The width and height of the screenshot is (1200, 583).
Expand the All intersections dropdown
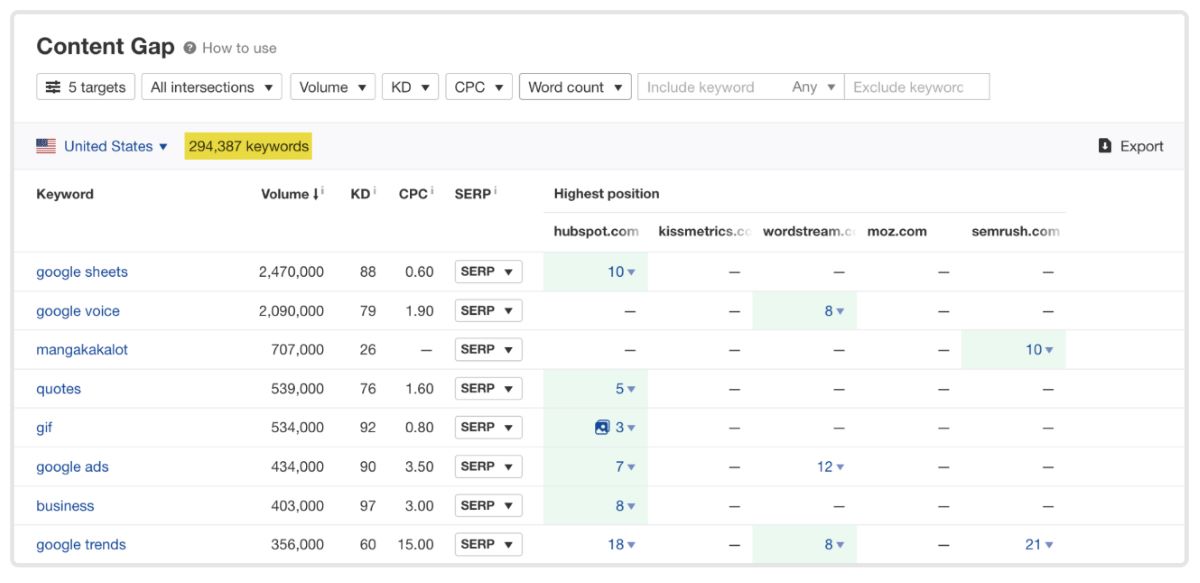pos(212,87)
